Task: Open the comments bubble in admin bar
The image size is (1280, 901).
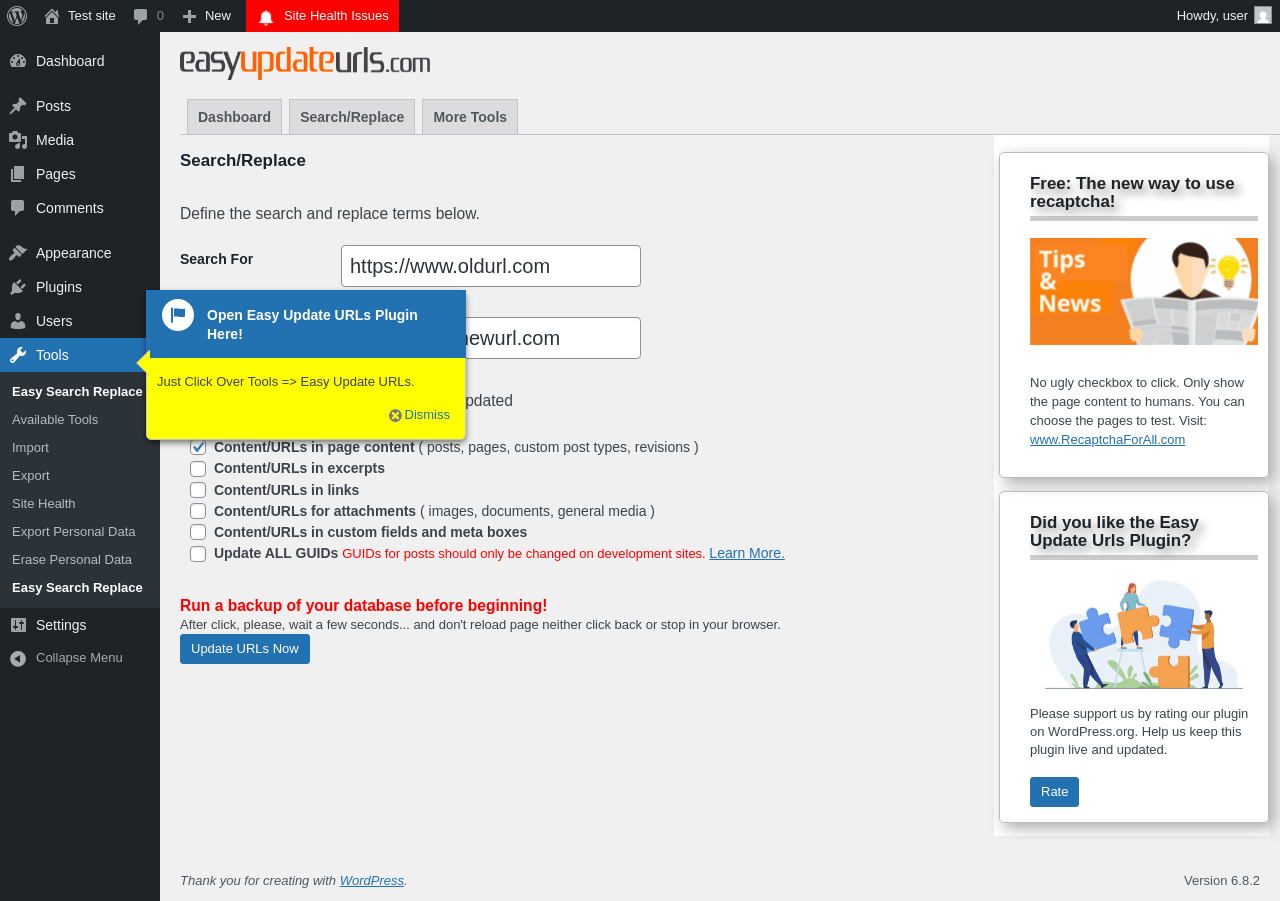Action: pos(141,16)
